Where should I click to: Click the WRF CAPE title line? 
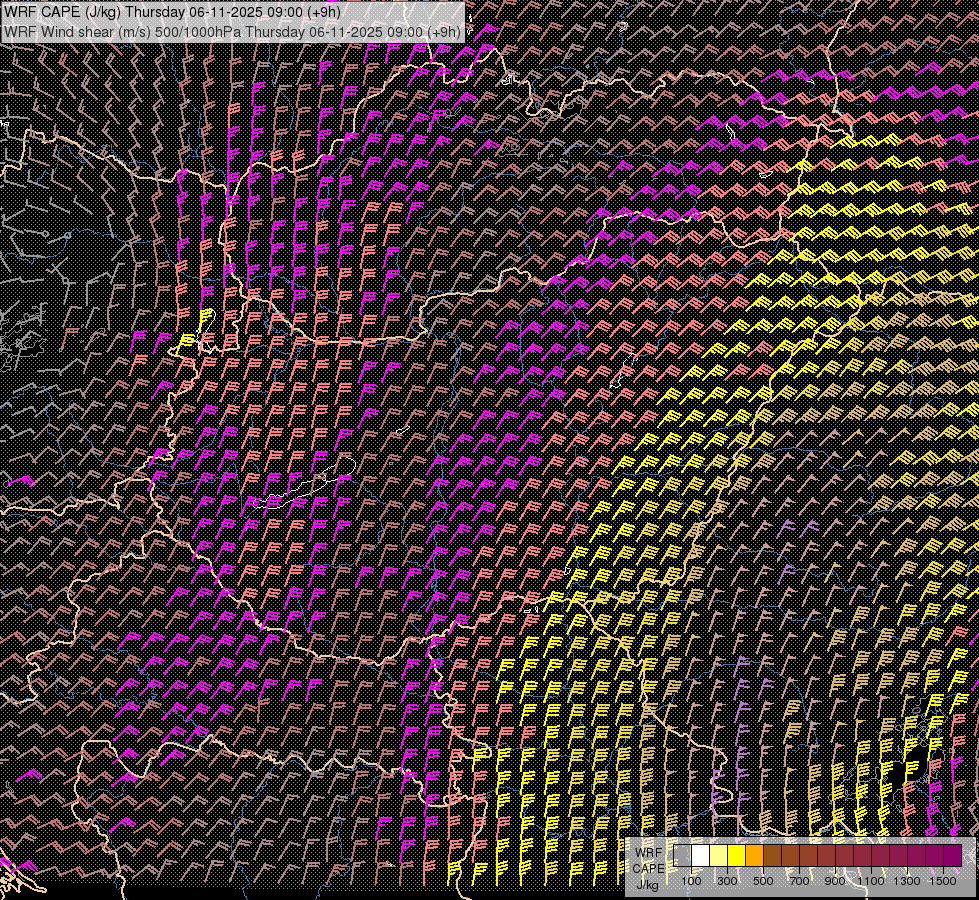[x=172, y=13]
